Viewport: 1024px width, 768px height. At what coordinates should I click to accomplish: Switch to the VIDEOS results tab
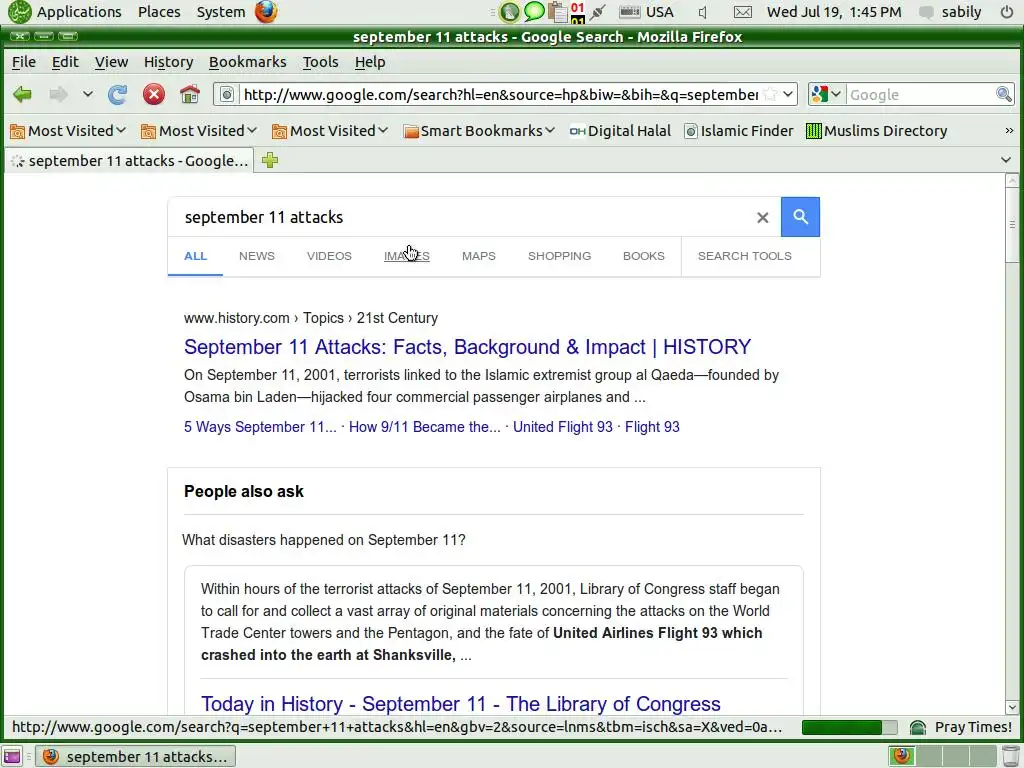click(x=329, y=256)
